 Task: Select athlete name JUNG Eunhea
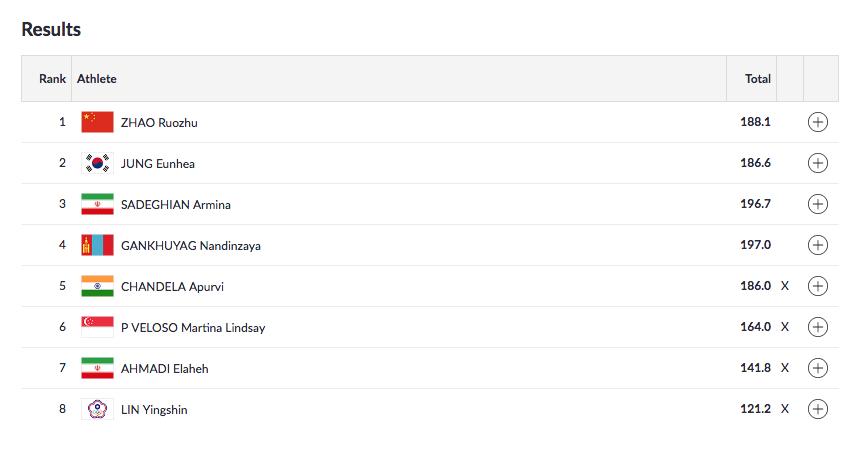(157, 163)
